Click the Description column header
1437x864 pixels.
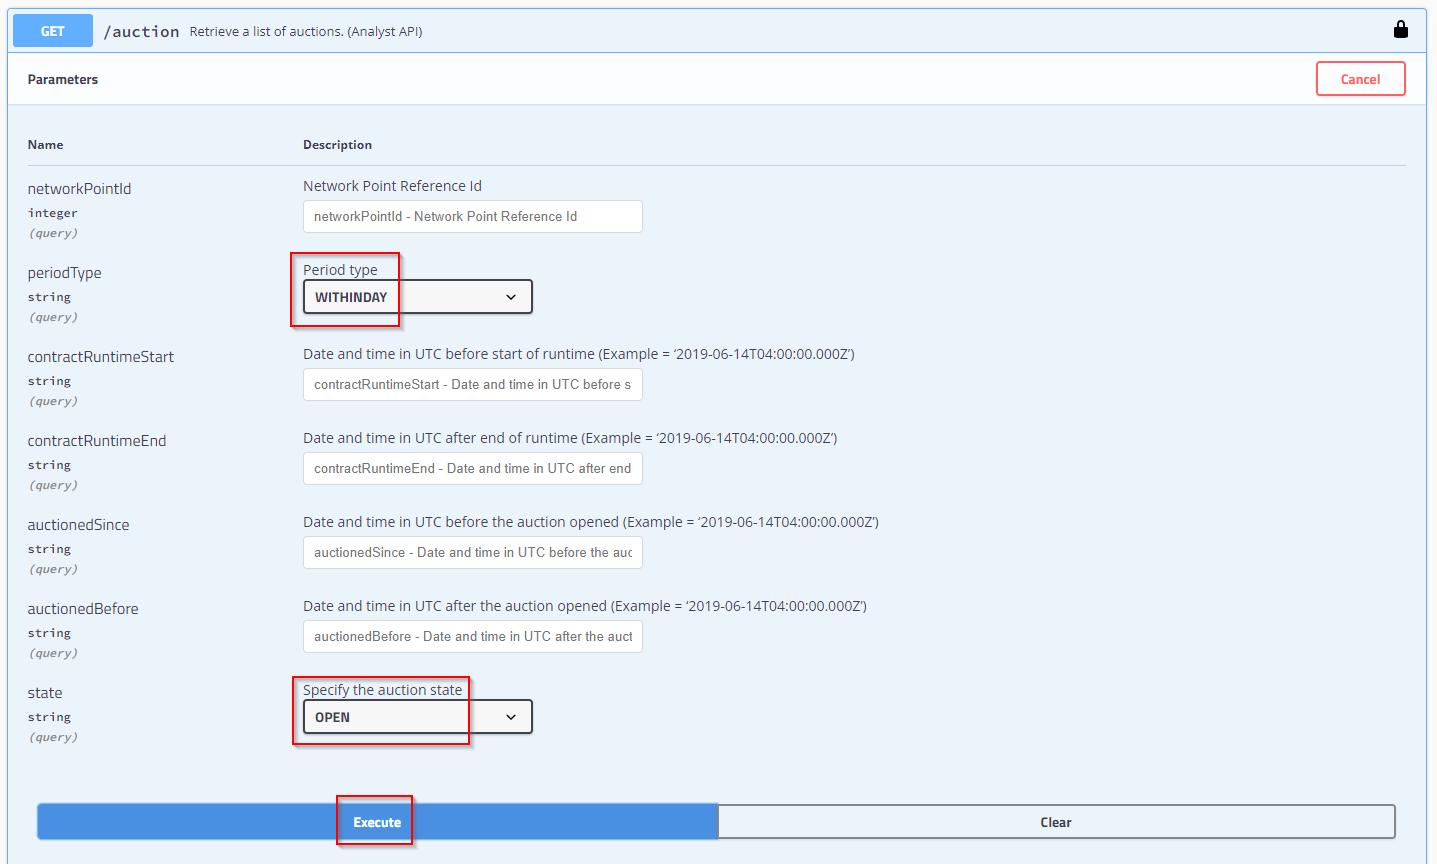[x=337, y=145]
